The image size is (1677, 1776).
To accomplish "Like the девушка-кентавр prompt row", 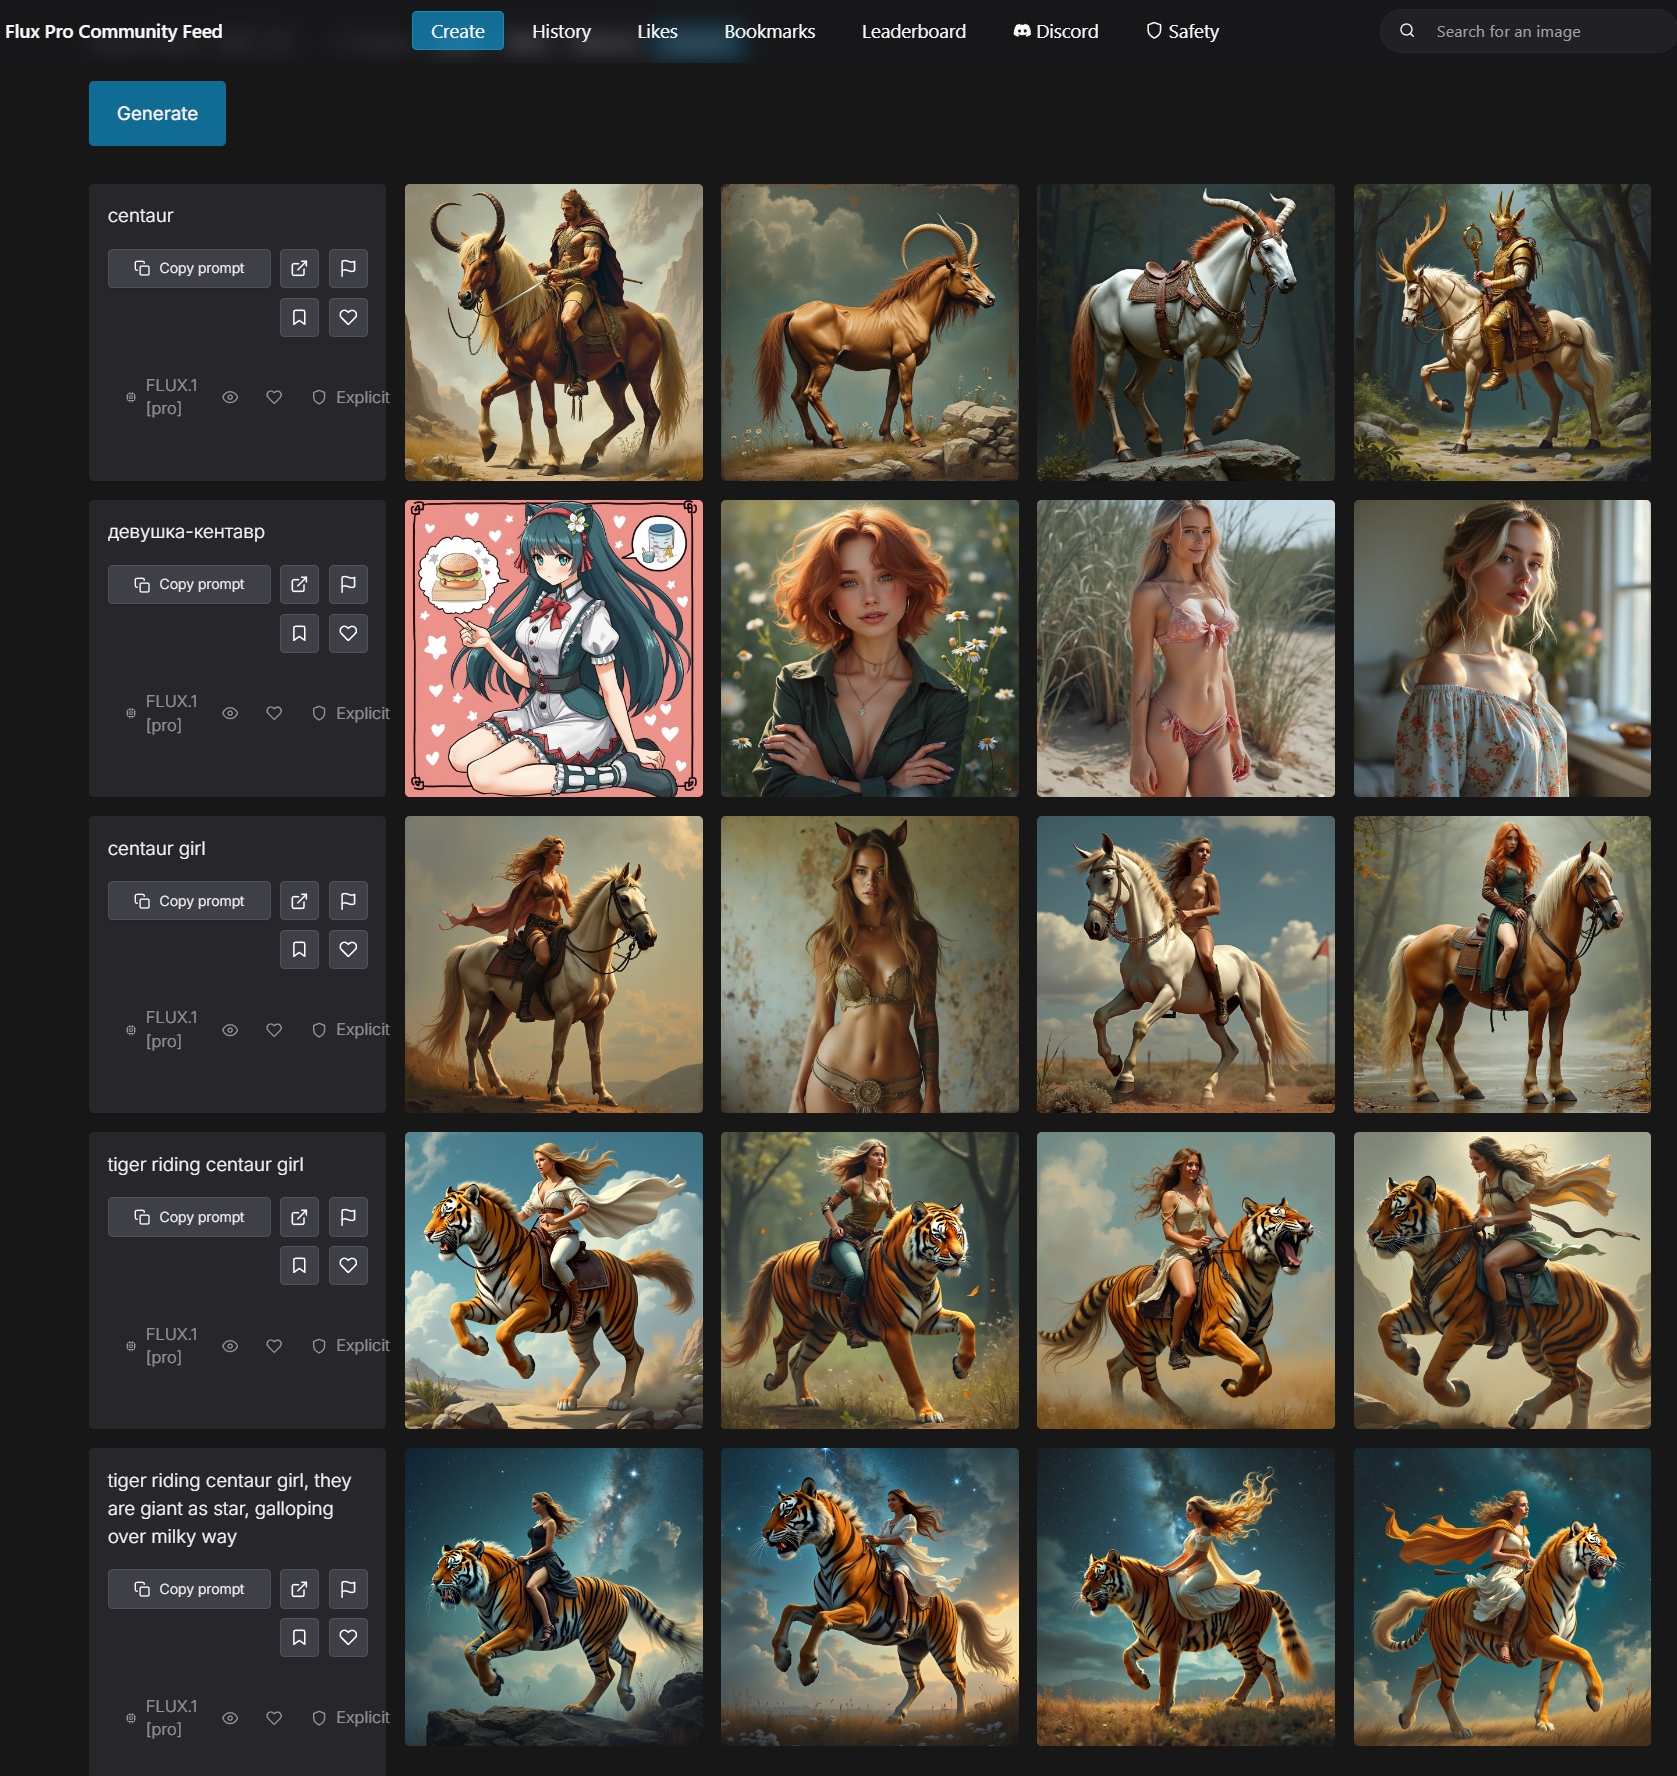I will [x=348, y=633].
